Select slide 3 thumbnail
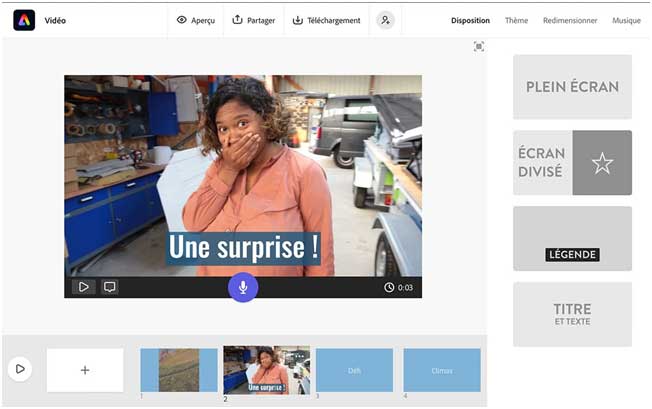 354,370
